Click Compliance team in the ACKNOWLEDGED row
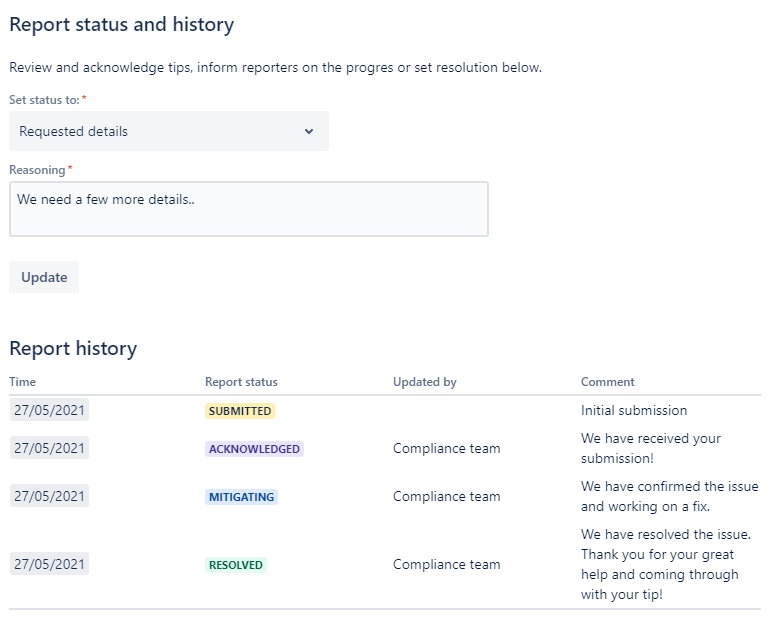773x629 pixels. pos(446,449)
